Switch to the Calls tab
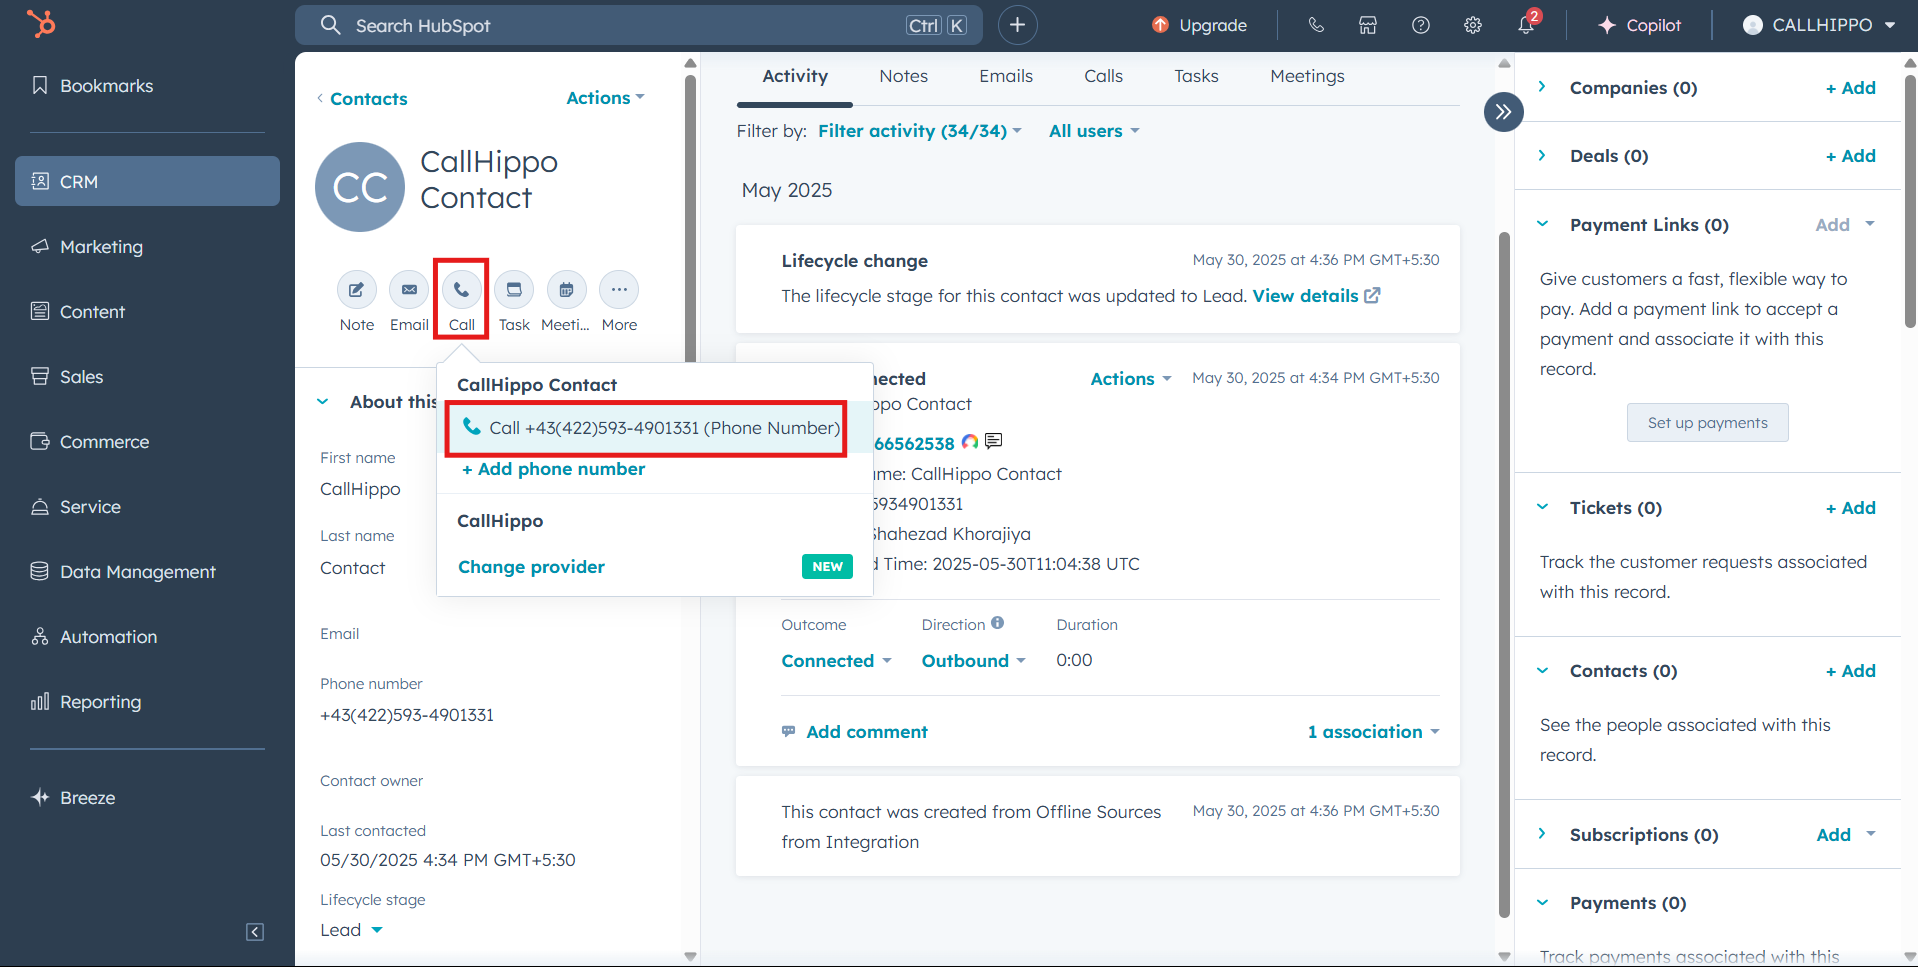This screenshot has width=1918, height=967. pyautogui.click(x=1103, y=76)
